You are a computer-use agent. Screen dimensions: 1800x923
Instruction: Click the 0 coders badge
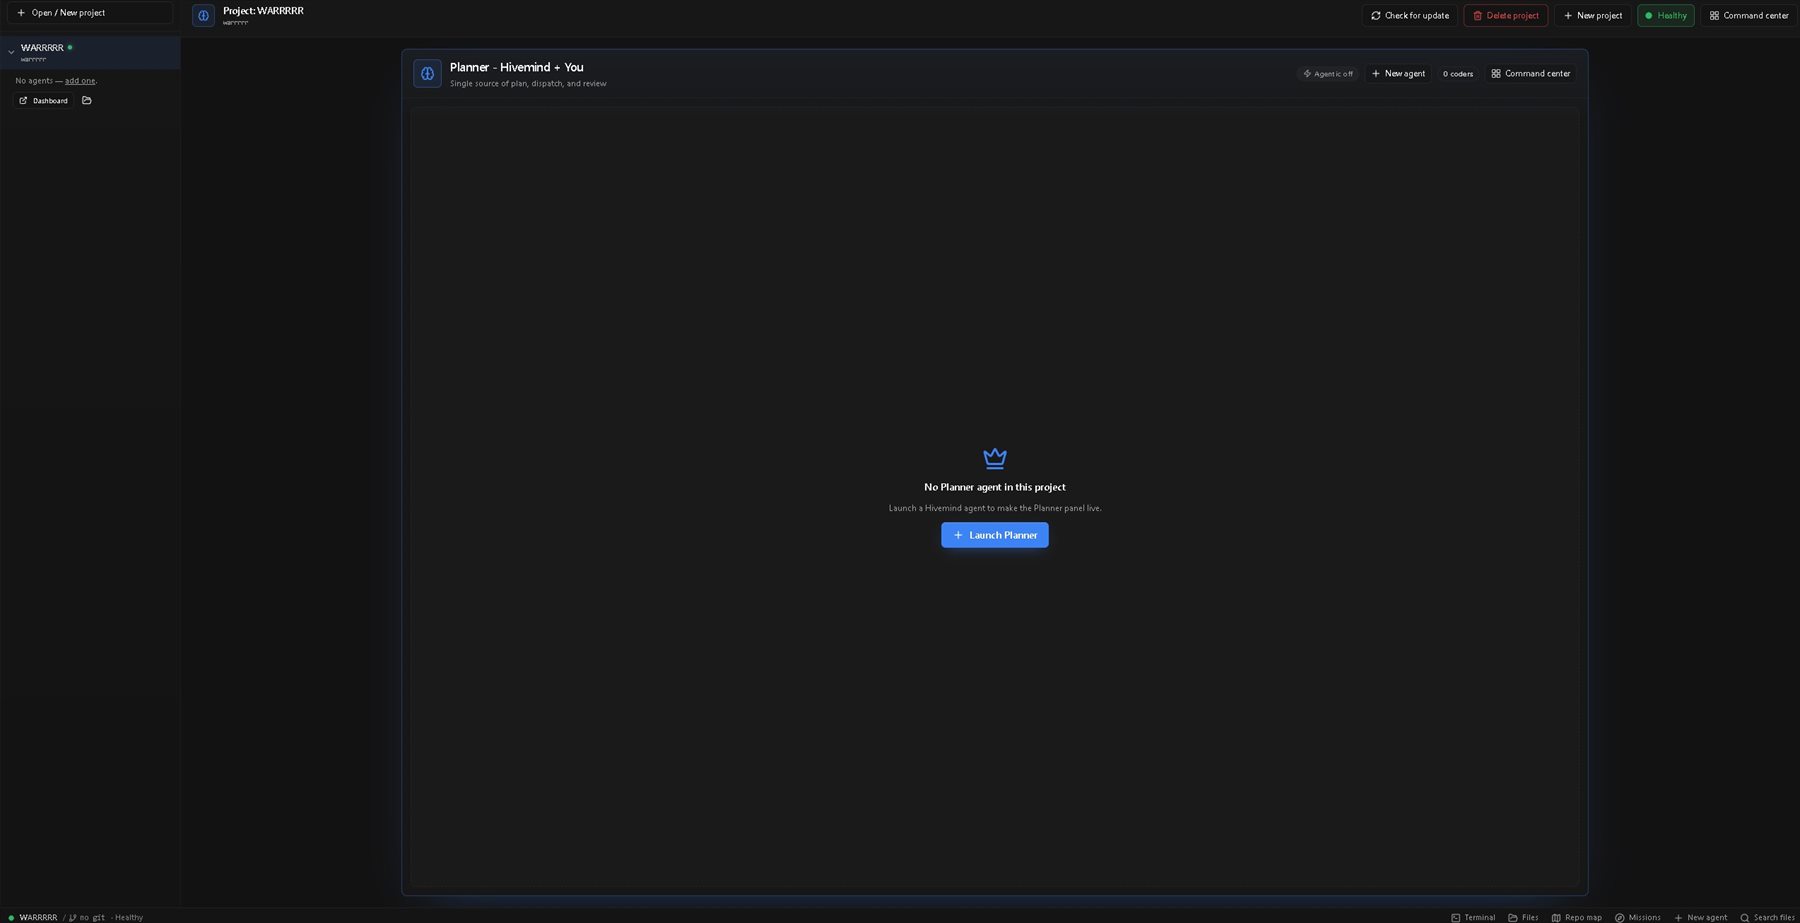(x=1457, y=74)
